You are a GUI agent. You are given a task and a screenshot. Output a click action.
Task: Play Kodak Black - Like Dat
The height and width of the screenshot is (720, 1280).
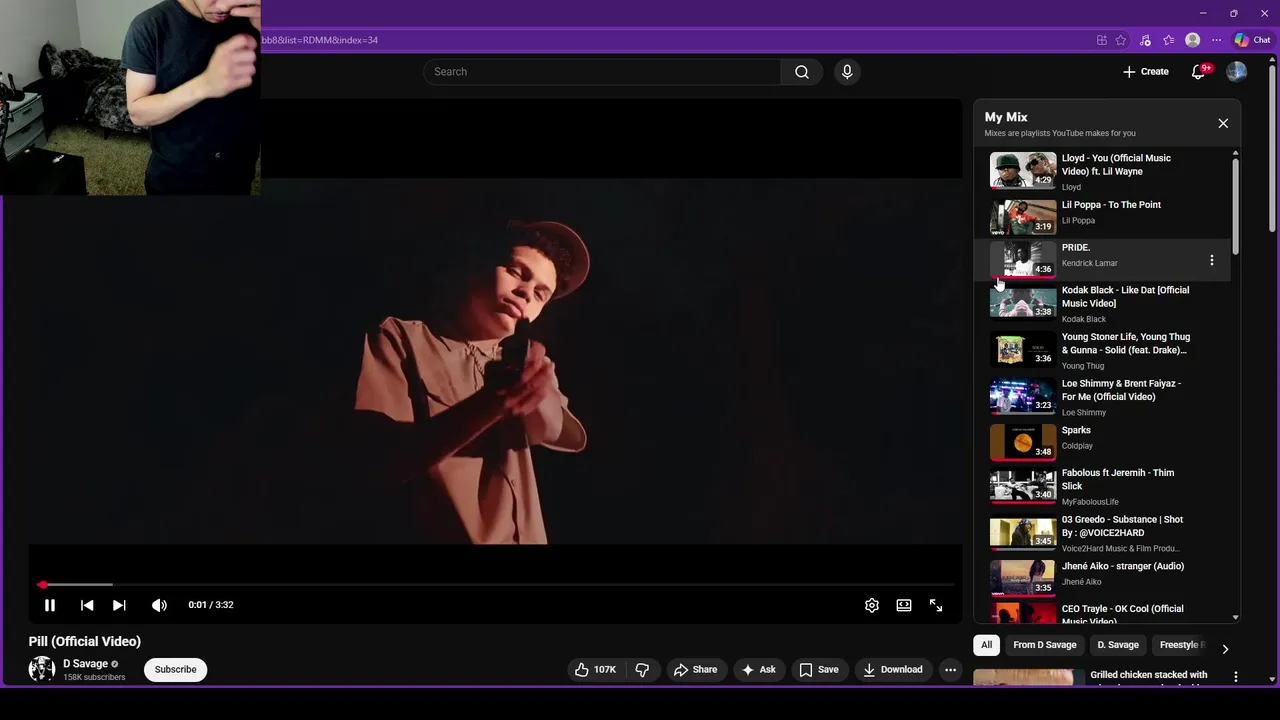click(x=1100, y=303)
